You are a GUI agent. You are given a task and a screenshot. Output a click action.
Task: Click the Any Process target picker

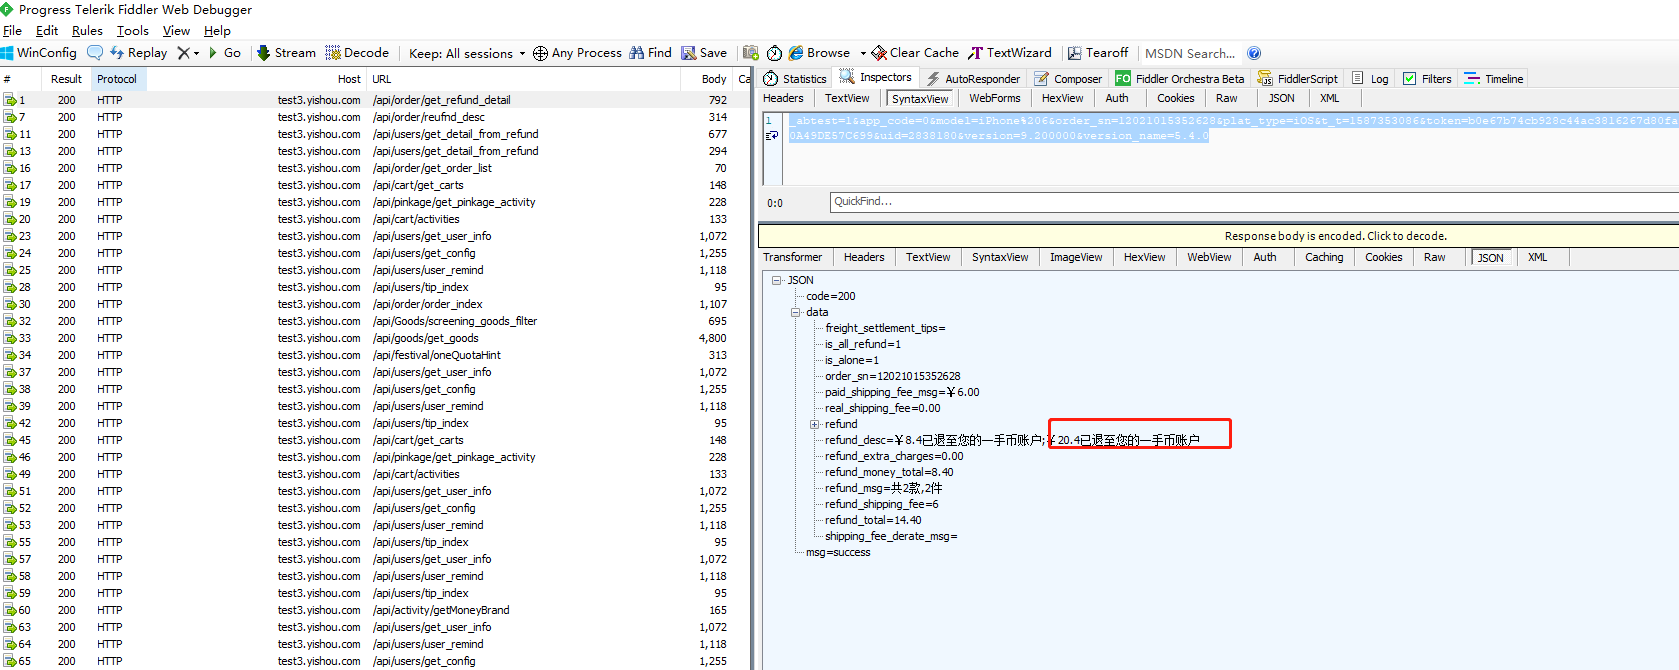coord(577,53)
